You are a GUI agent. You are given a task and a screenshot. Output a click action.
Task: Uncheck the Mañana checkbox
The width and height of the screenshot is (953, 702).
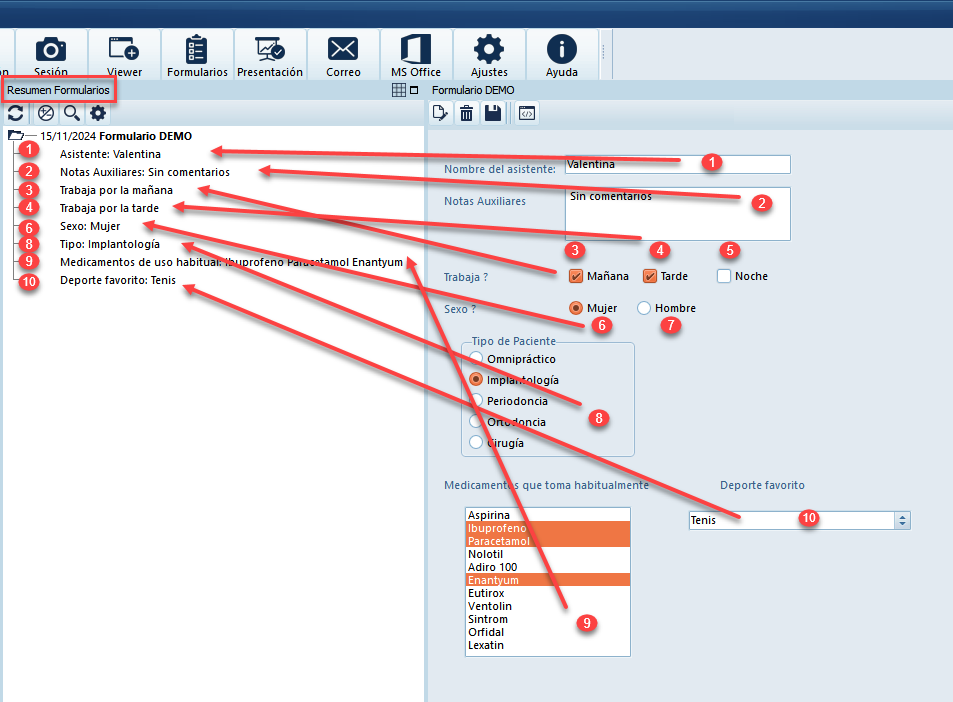(x=575, y=276)
